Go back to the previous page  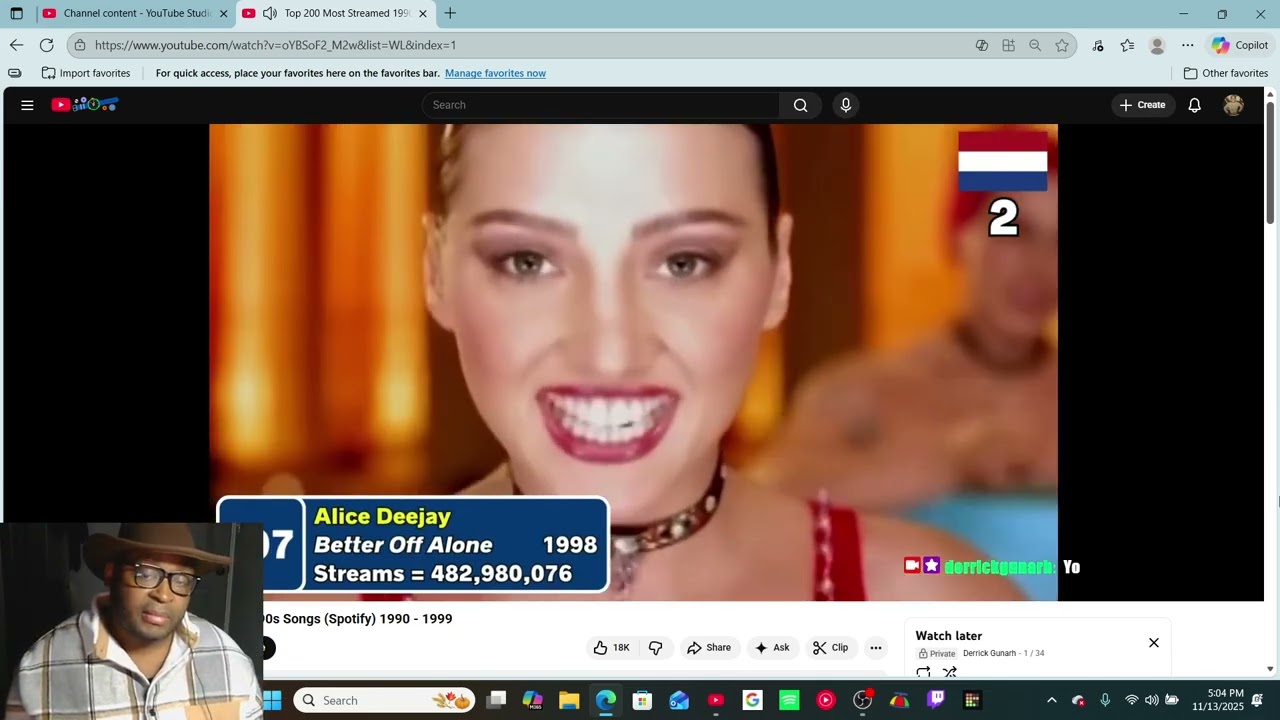point(16,45)
